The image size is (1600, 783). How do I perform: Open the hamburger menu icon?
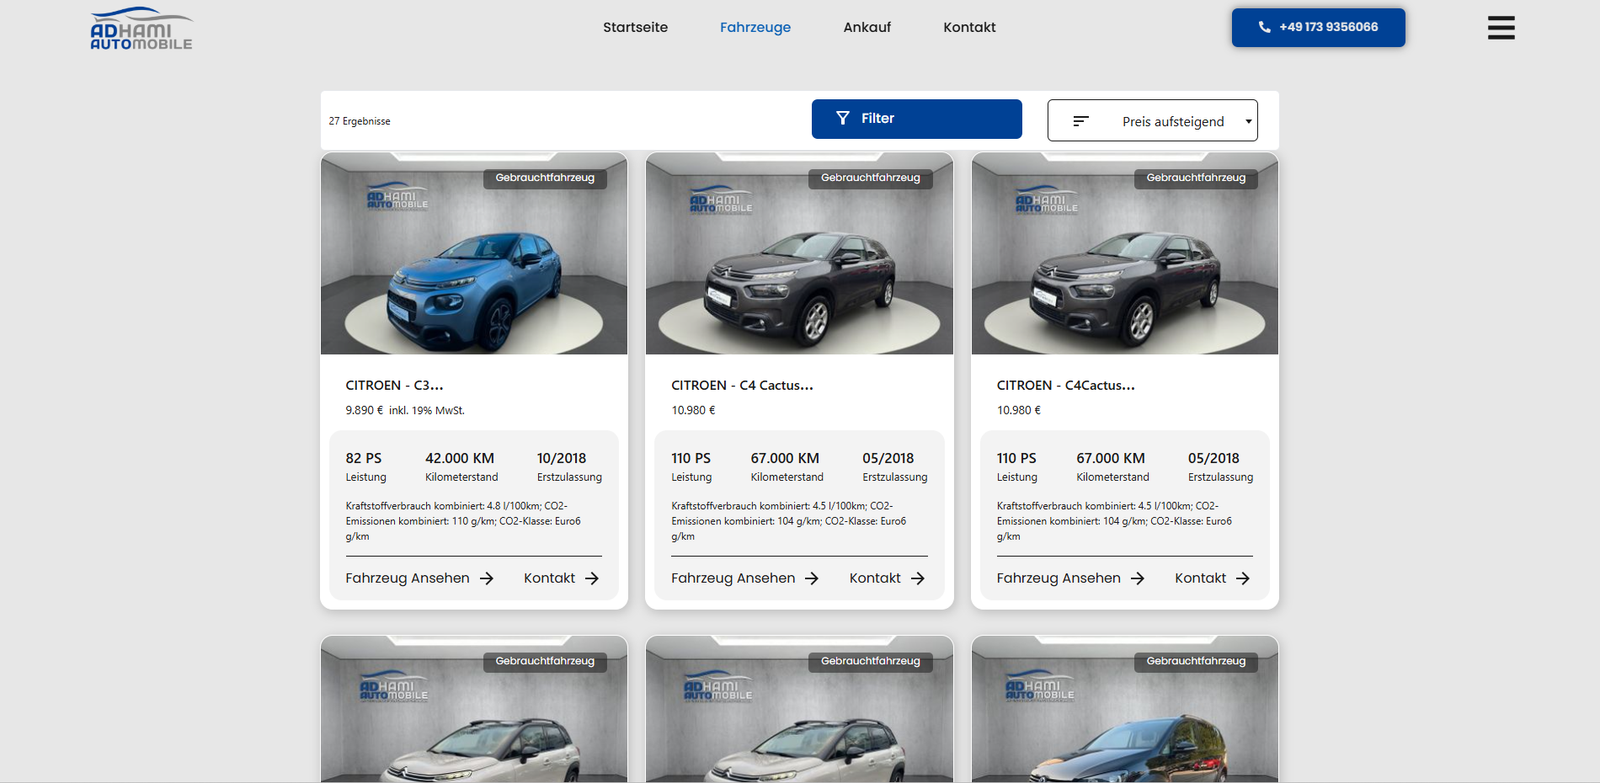click(1500, 28)
